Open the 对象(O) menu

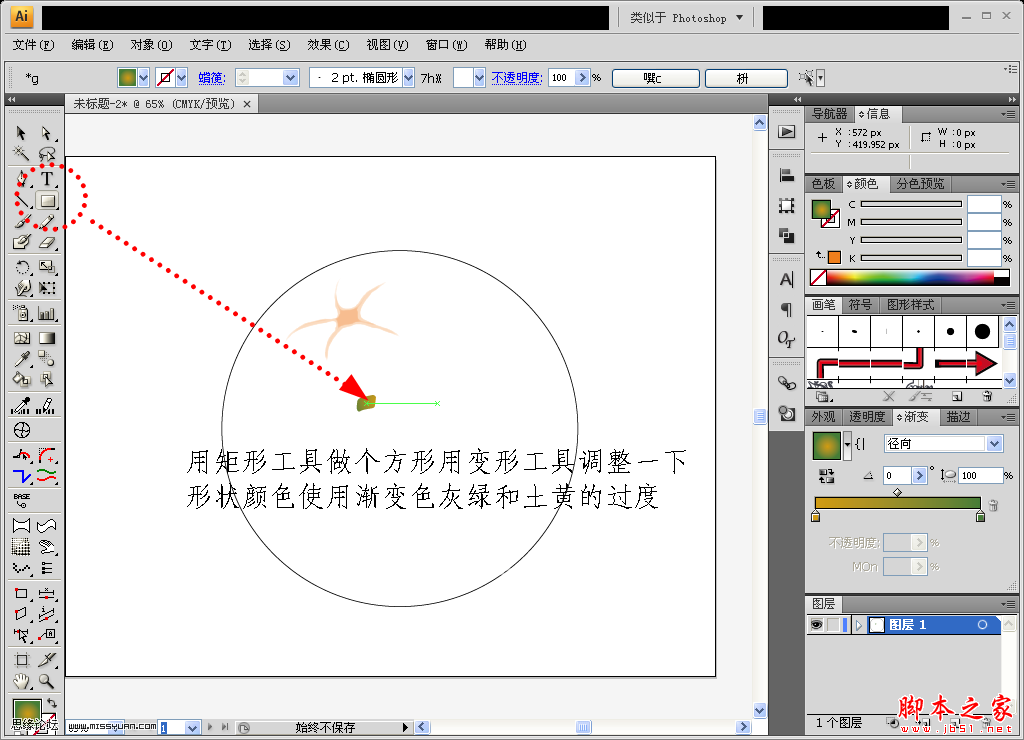pyautogui.click(x=151, y=44)
